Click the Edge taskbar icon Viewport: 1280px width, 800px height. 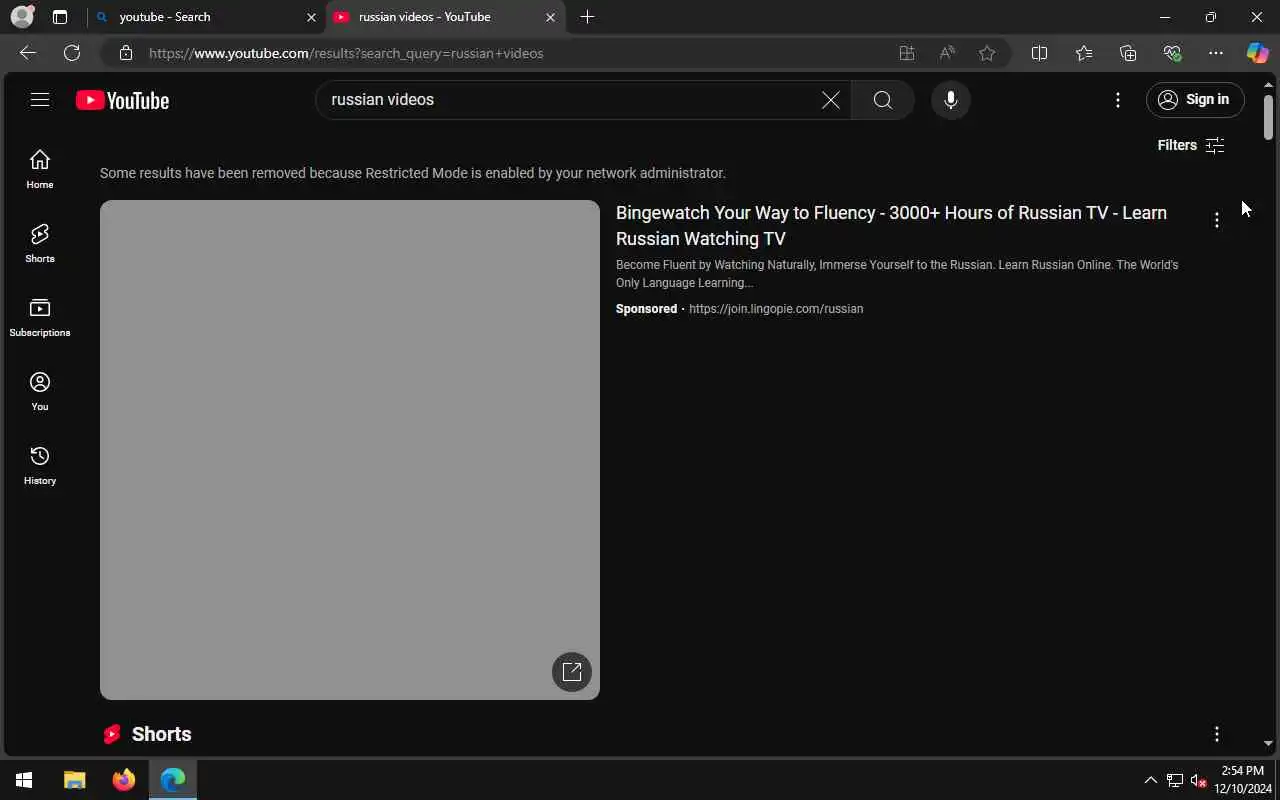coord(173,780)
